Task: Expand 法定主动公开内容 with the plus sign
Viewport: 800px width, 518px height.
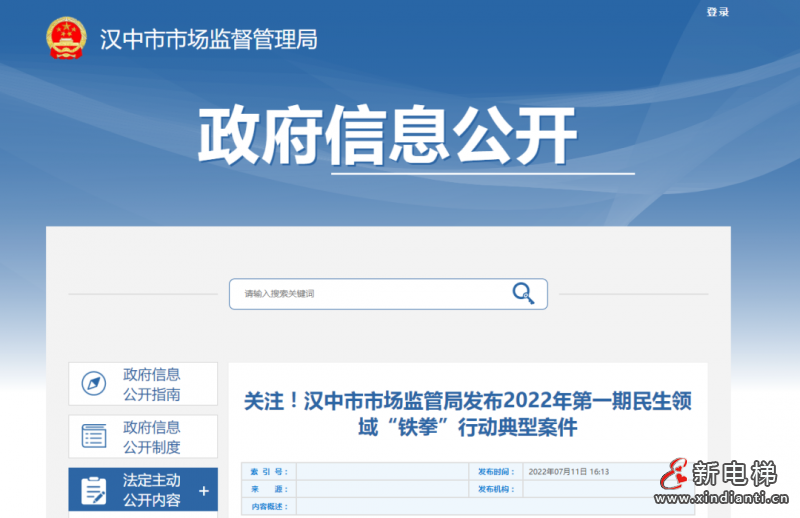Action: click(204, 491)
